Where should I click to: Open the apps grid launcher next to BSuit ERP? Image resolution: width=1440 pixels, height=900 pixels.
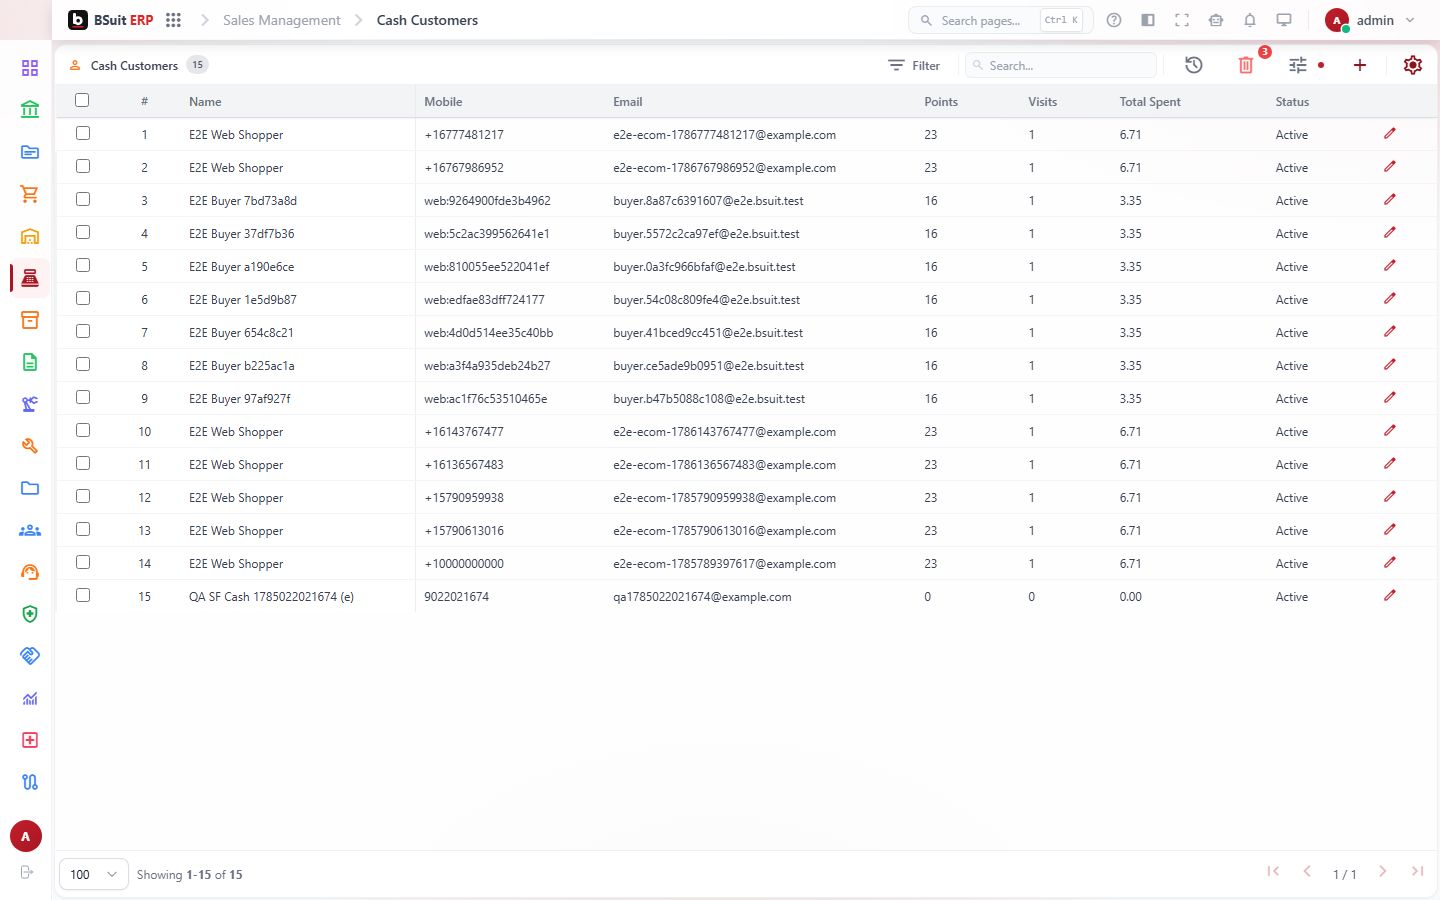[173, 20]
